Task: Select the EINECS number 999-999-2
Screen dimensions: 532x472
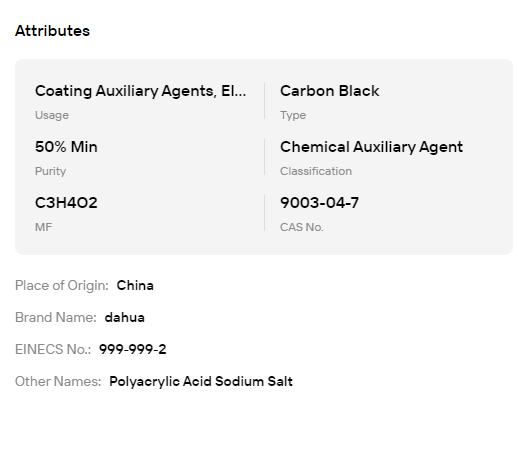Action: pos(133,349)
